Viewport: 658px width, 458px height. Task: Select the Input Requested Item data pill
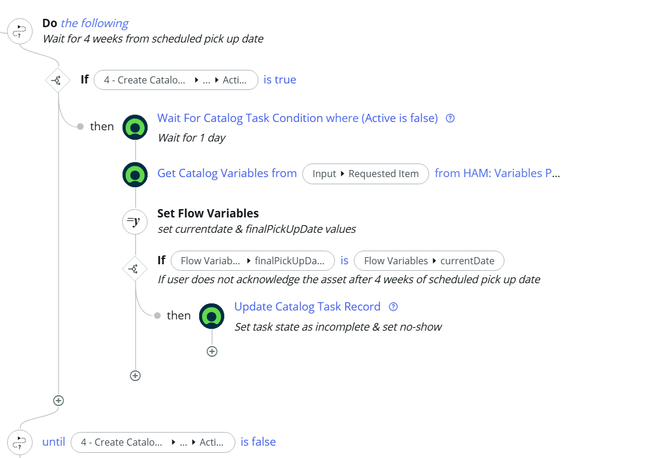pyautogui.click(x=365, y=174)
